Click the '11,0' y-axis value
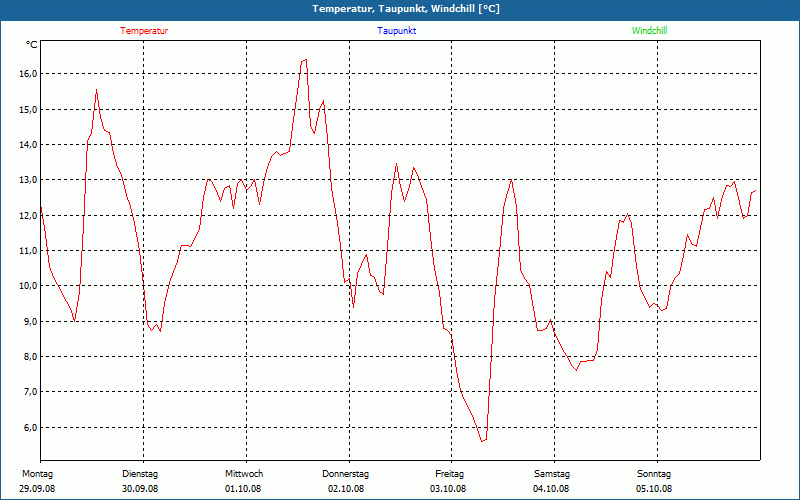This screenshot has width=800, height=500. coord(29,251)
